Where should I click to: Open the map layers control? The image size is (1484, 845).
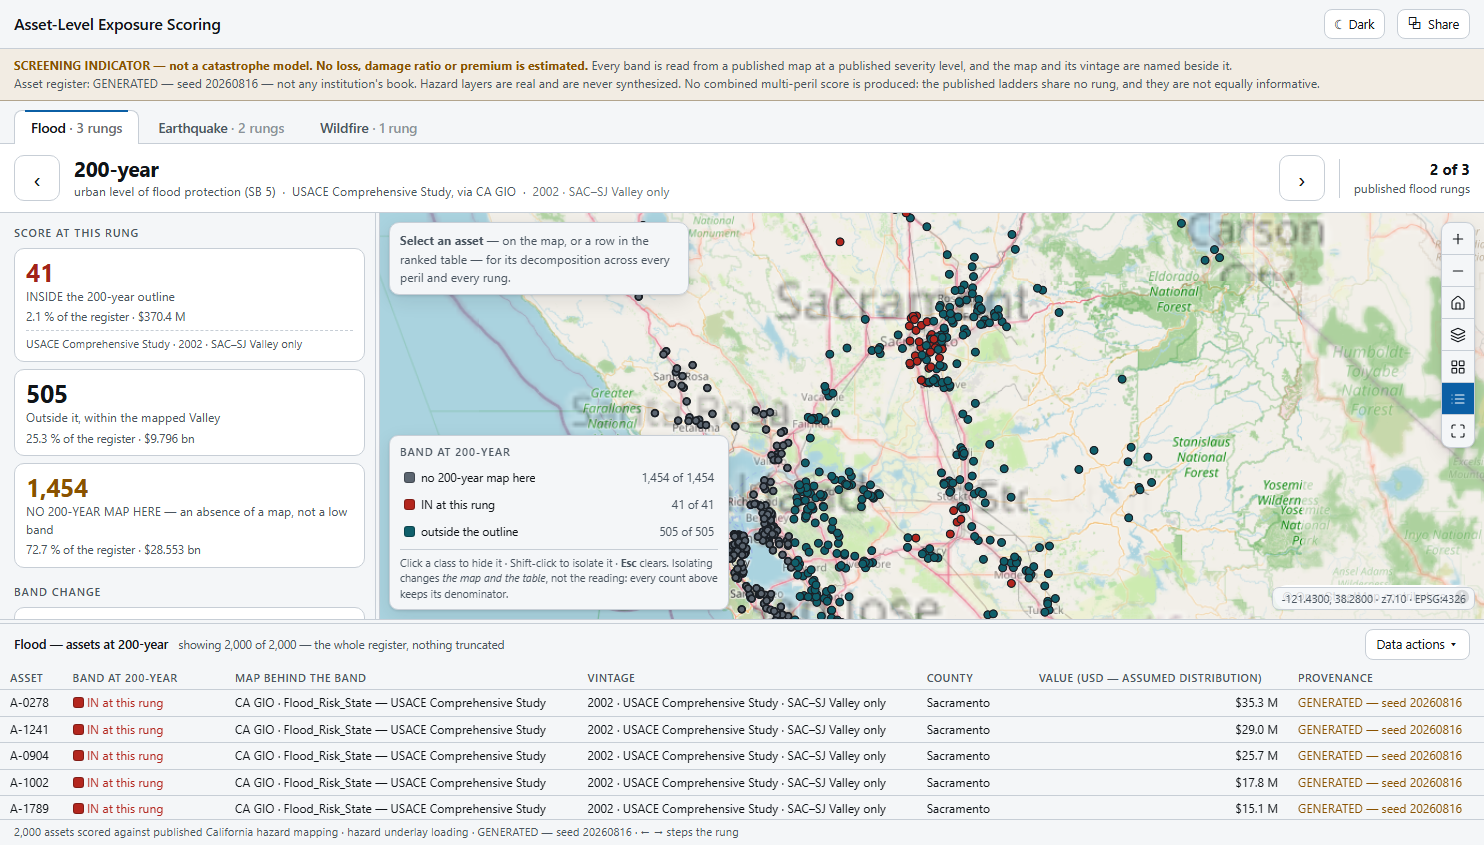[1457, 335]
